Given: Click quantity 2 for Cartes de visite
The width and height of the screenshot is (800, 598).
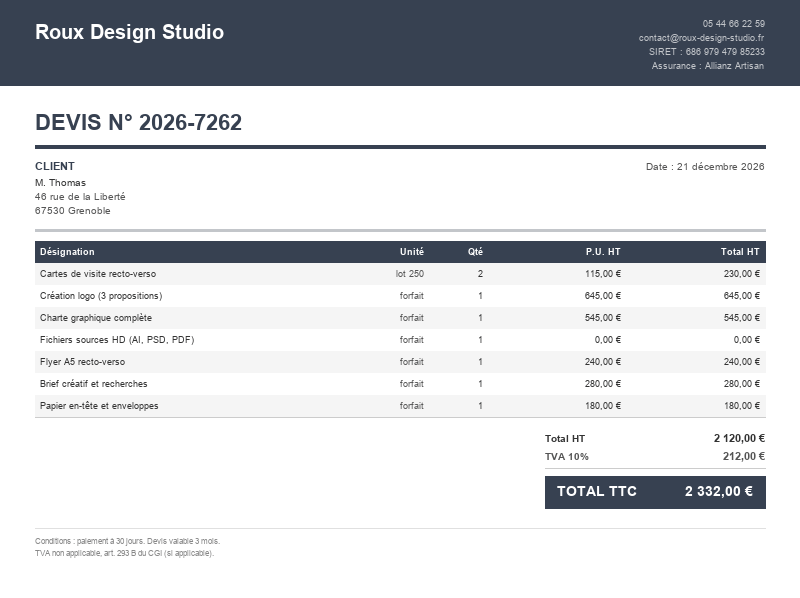Looking at the screenshot, I should tap(480, 274).
